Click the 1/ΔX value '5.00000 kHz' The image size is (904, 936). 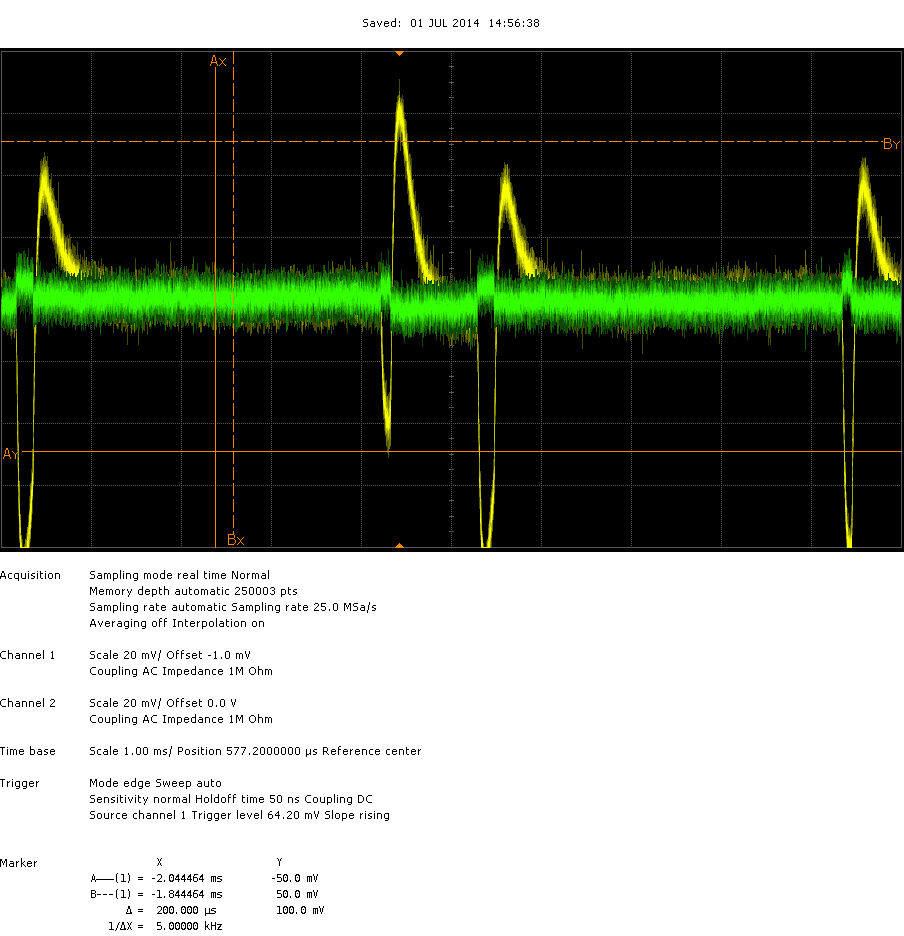[x=189, y=926]
